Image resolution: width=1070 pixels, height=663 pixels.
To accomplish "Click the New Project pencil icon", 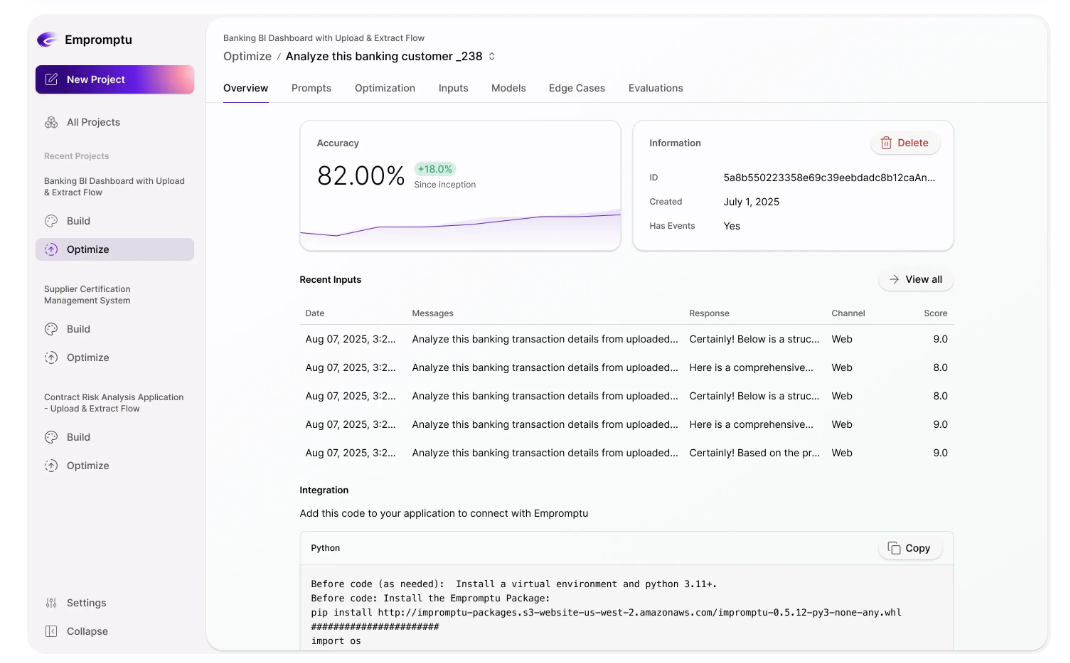I will (51, 80).
